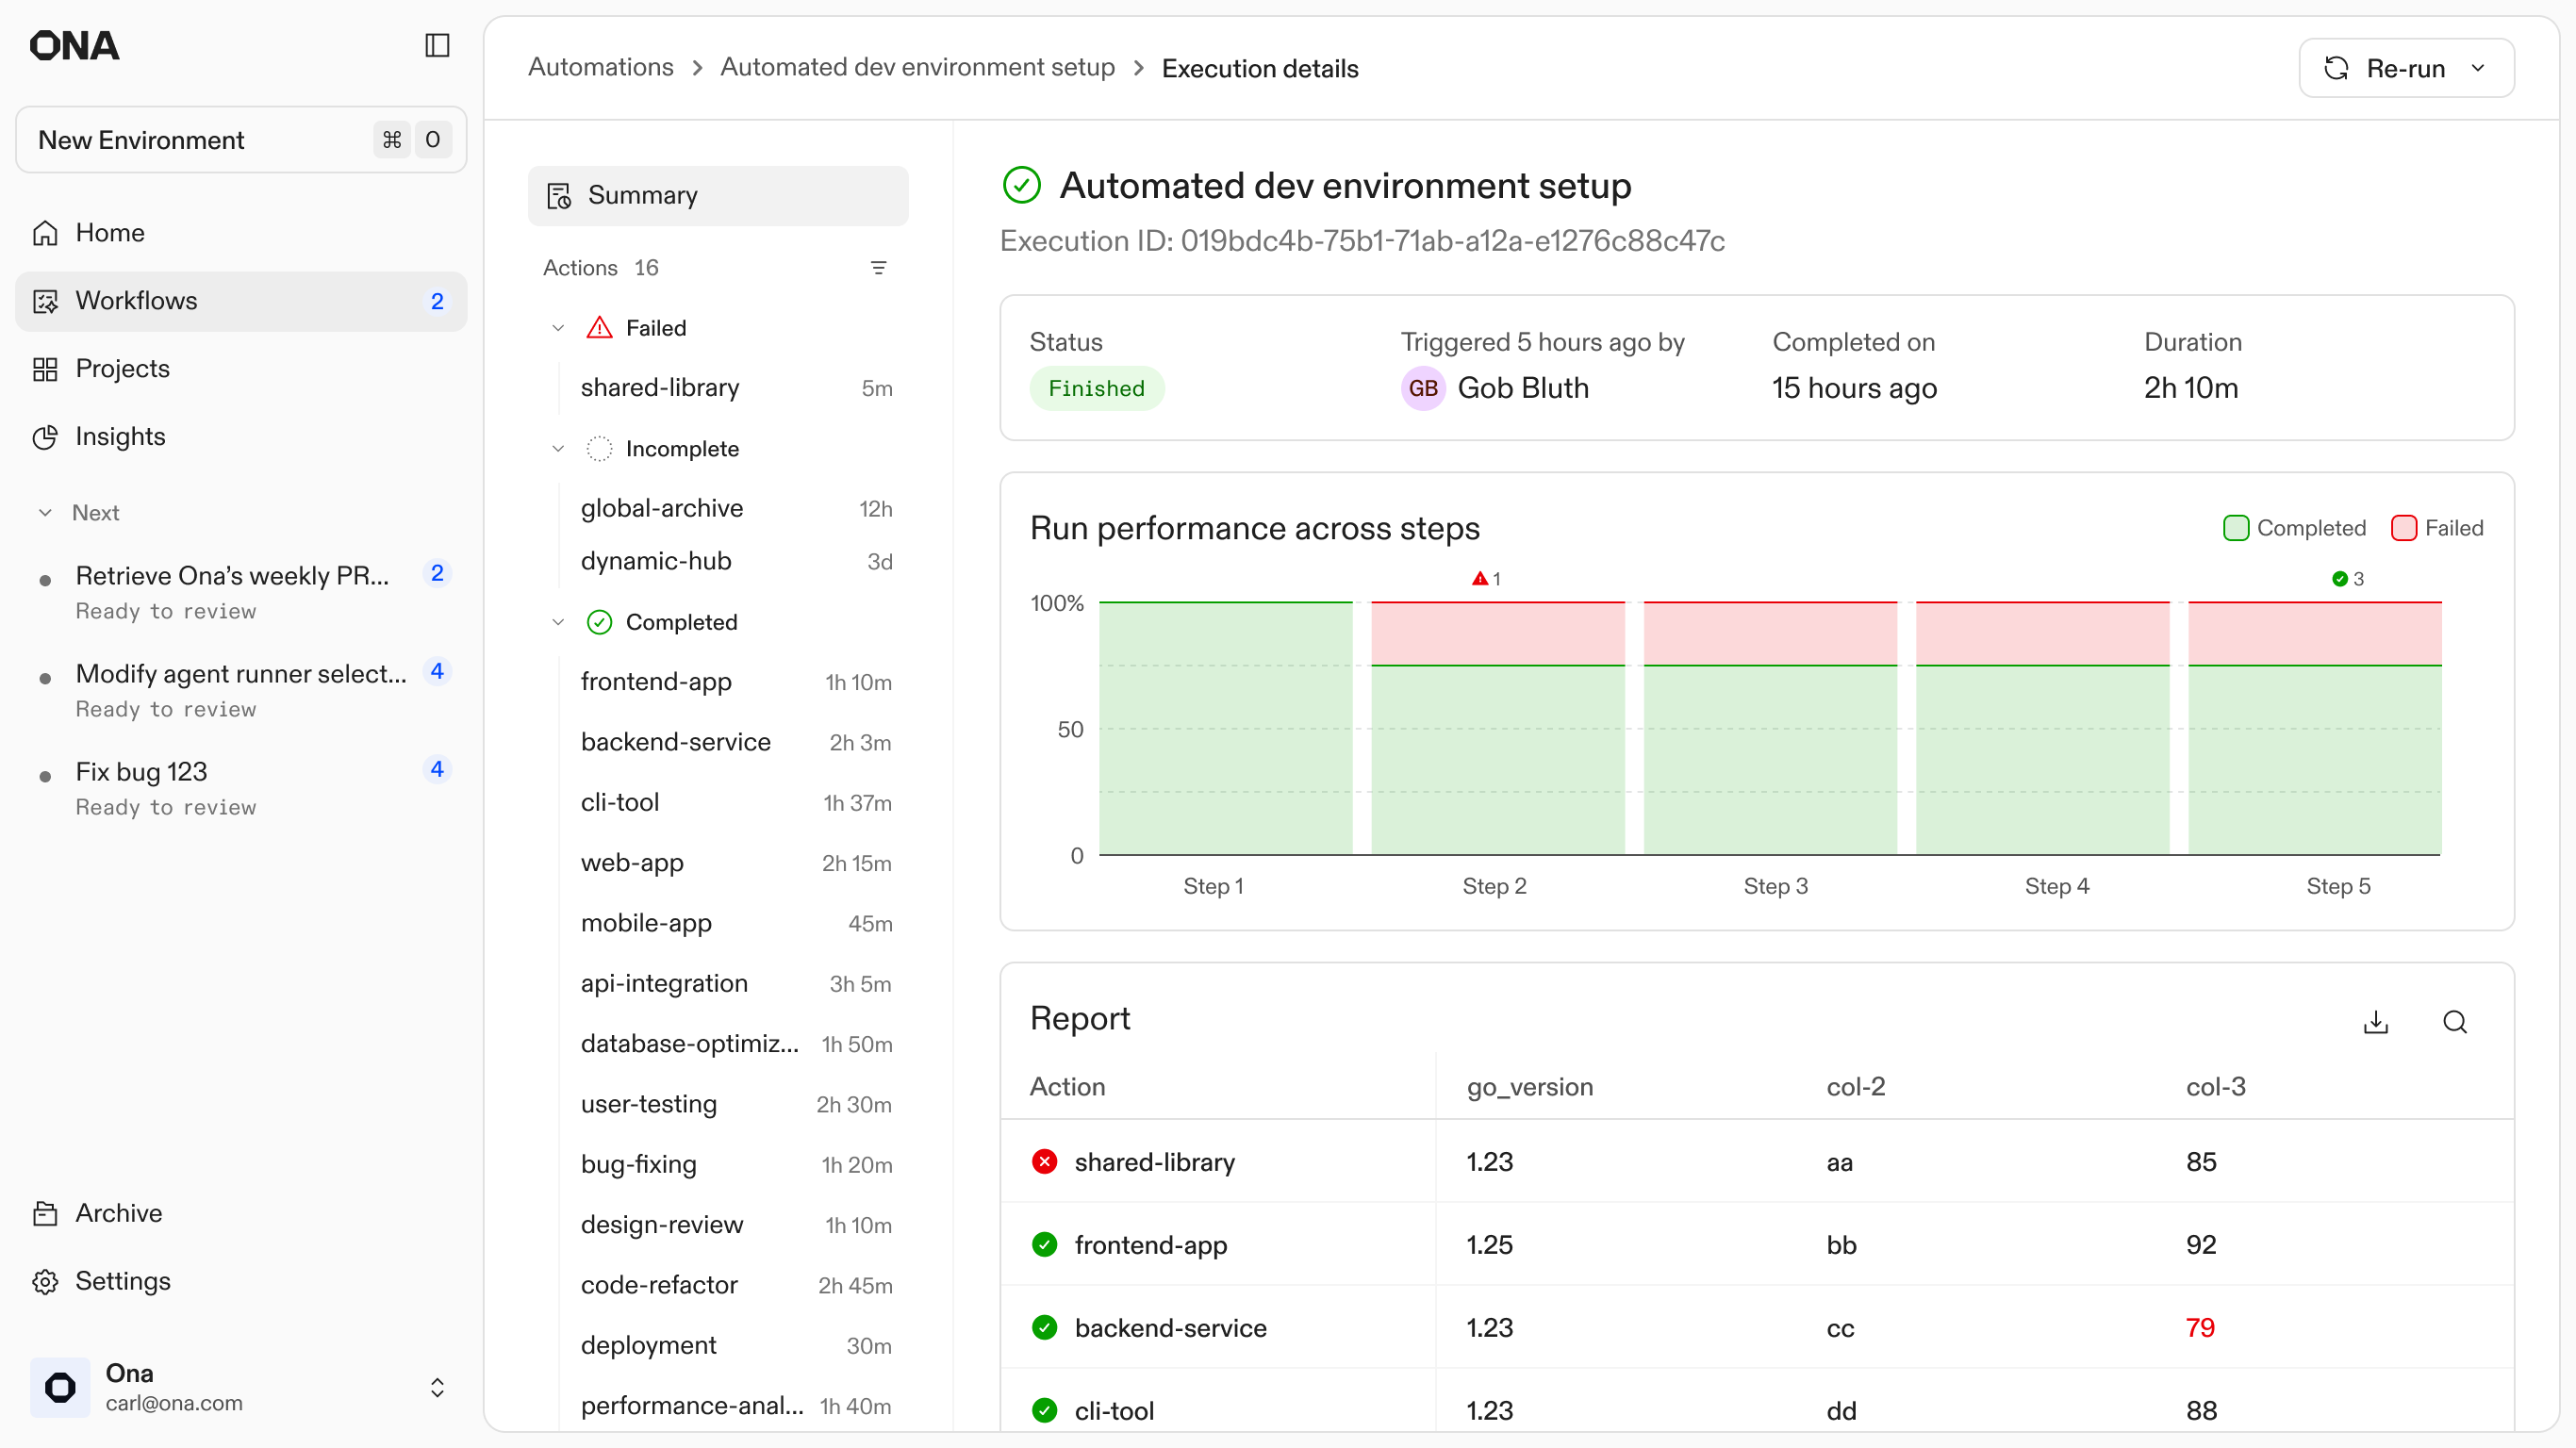Viewport: 2576px width, 1448px height.
Task: Open the Ona account switcher
Action: pyautogui.click(x=437, y=1387)
